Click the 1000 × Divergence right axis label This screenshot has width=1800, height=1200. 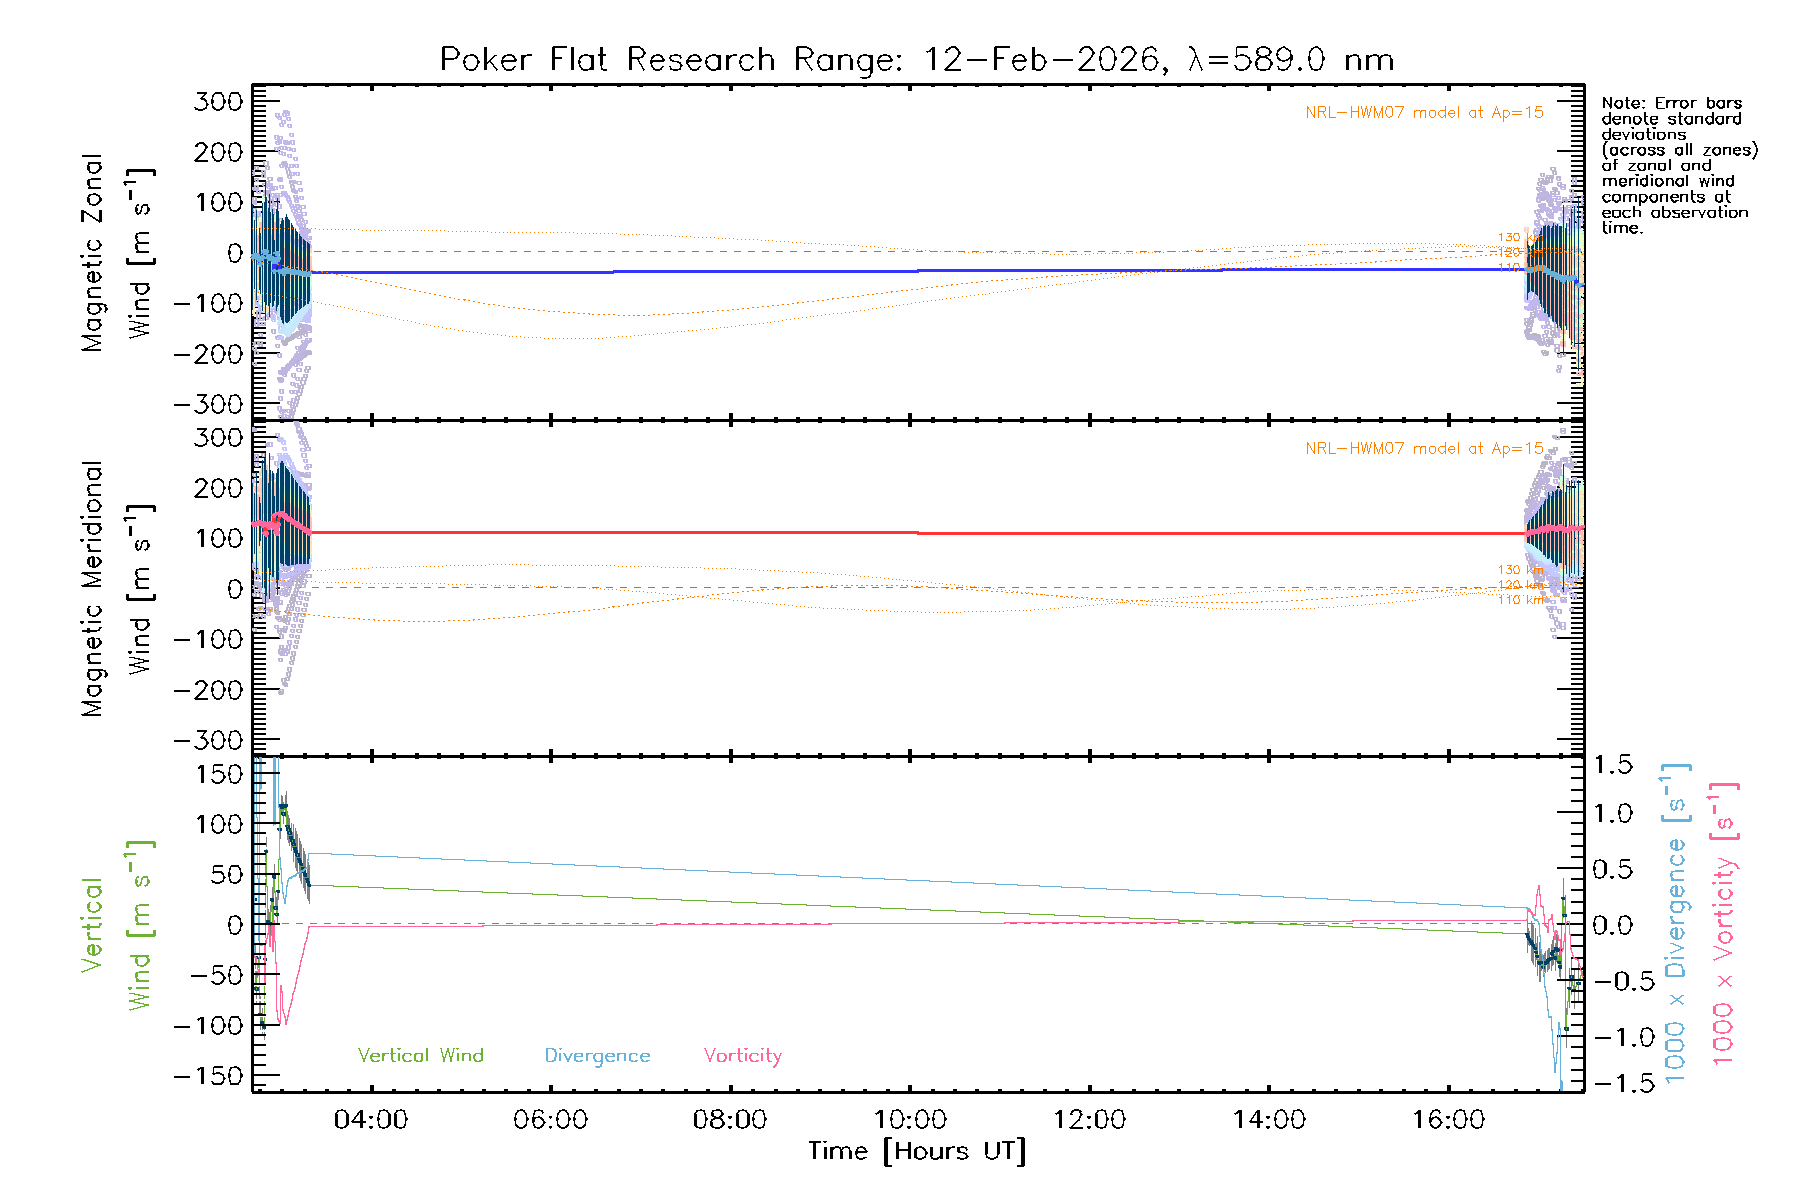[1676, 924]
